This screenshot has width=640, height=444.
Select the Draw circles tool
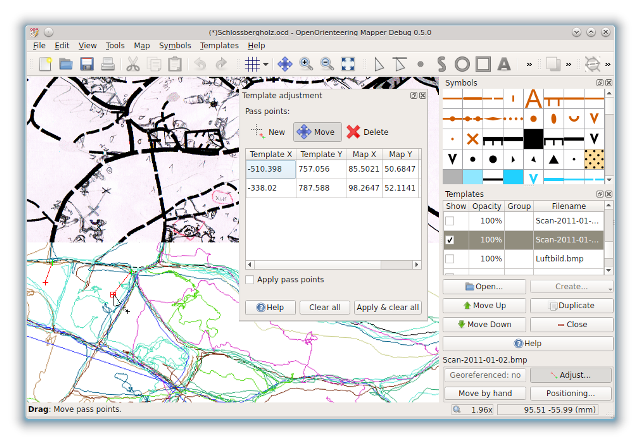click(462, 64)
